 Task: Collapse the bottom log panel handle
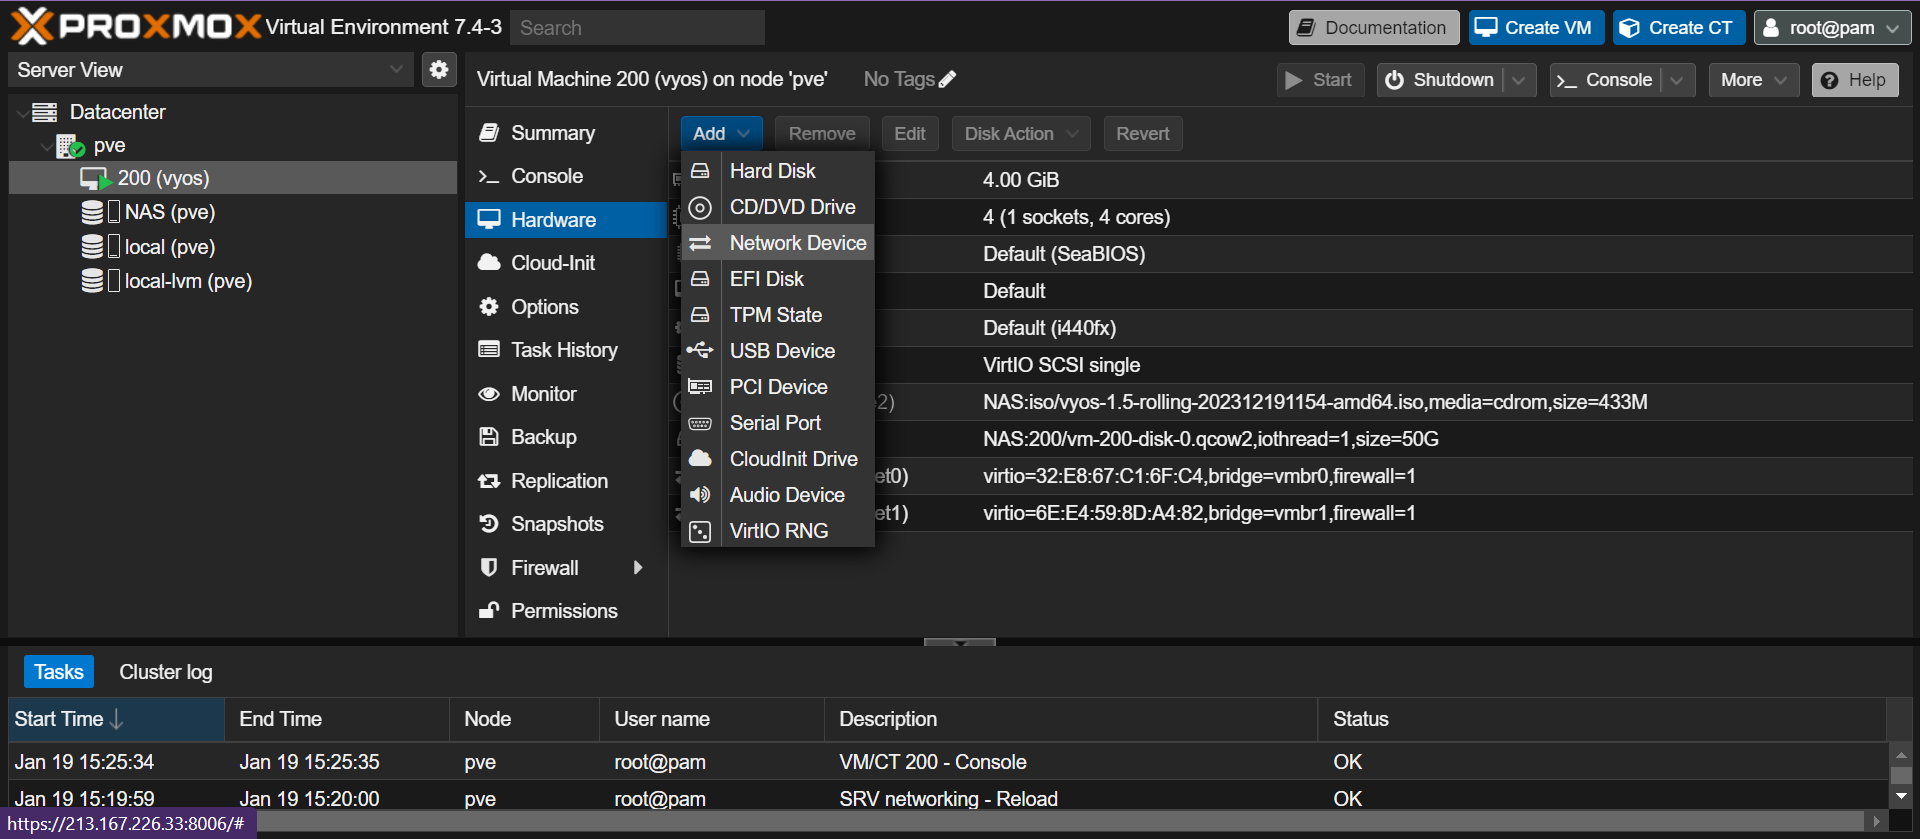(960, 642)
